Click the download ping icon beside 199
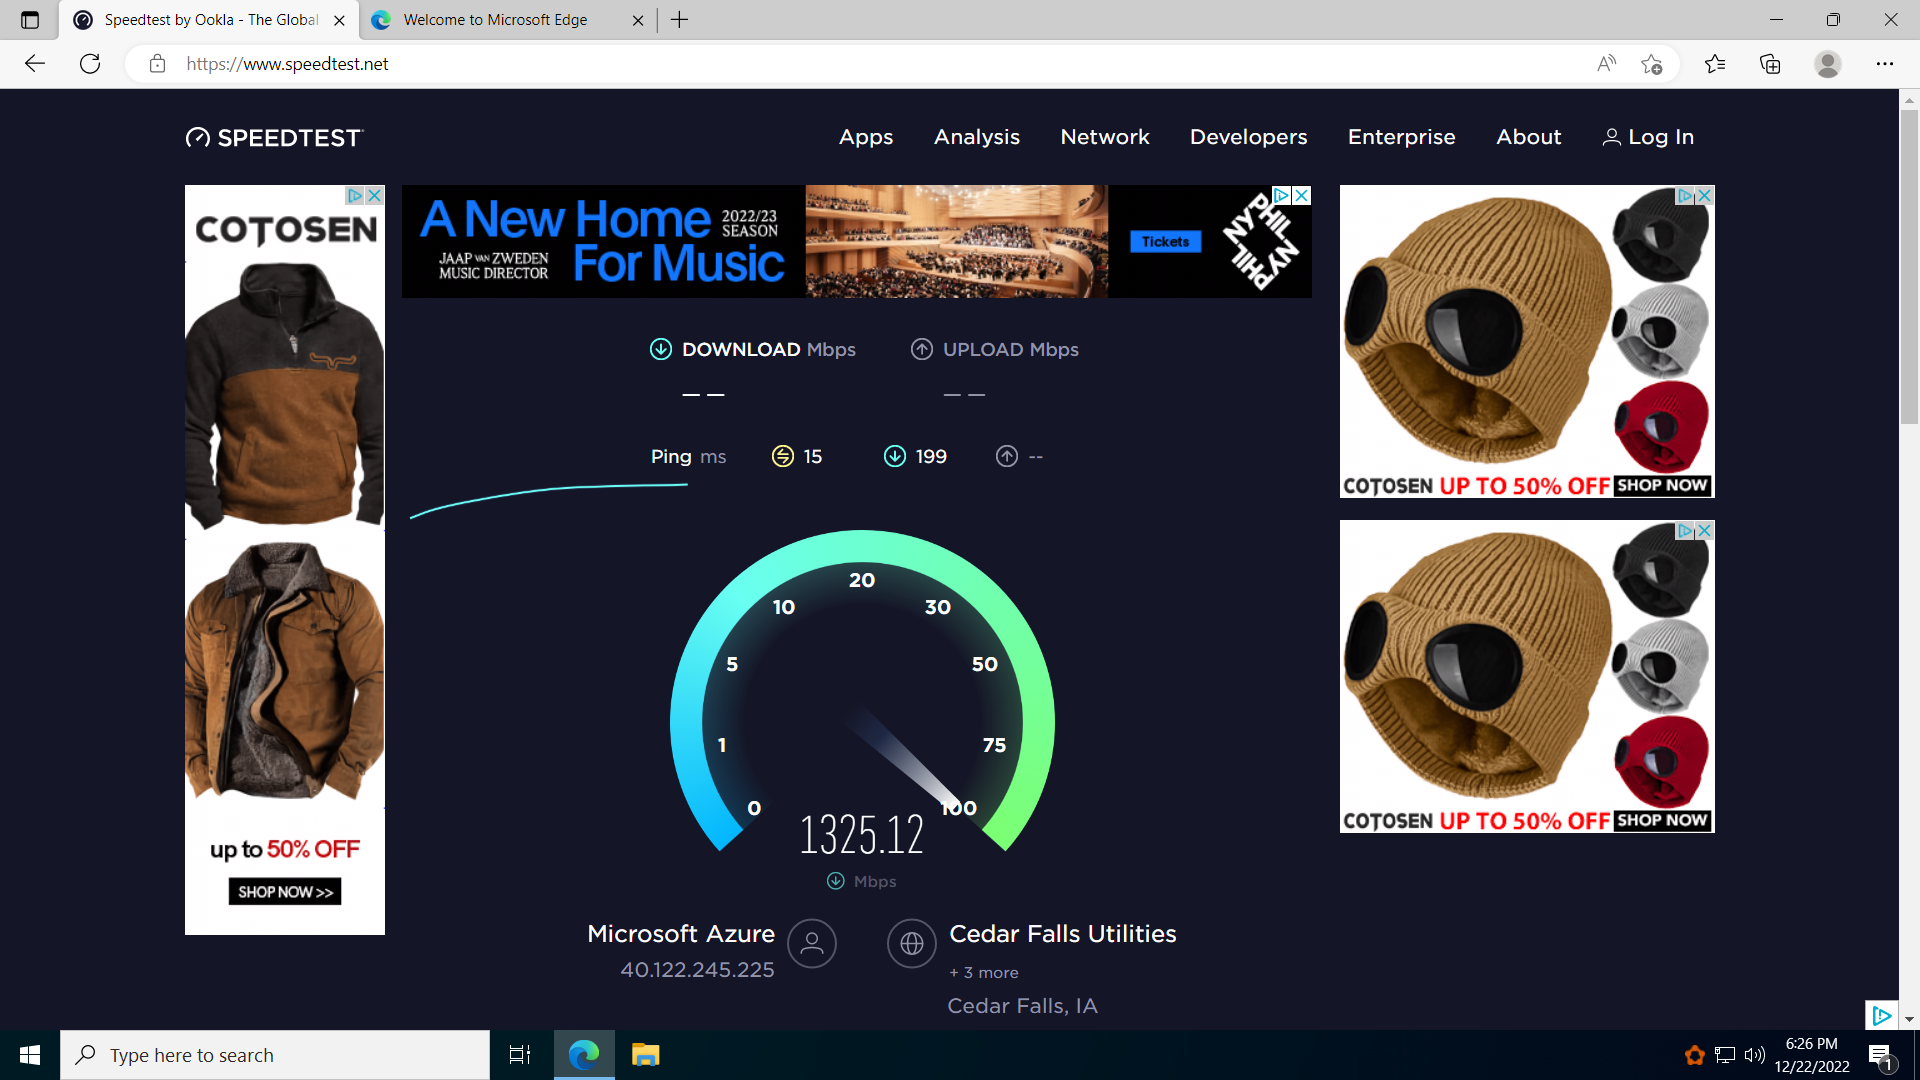The image size is (1920, 1080). pyautogui.click(x=895, y=457)
